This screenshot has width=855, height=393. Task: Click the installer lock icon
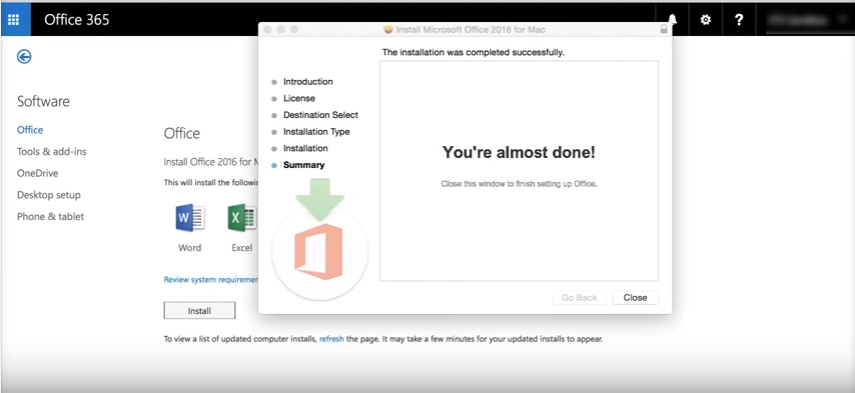point(664,29)
